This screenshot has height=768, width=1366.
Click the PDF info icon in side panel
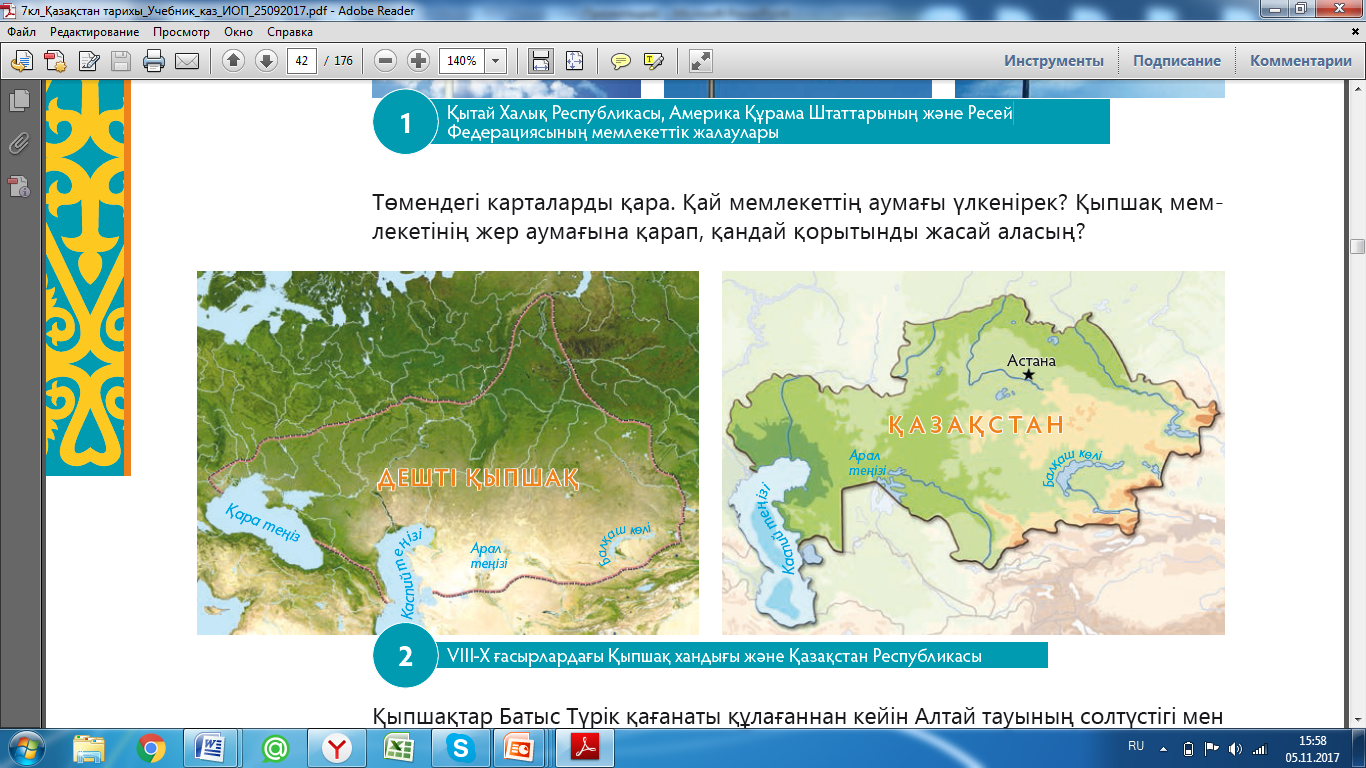pyautogui.click(x=19, y=186)
